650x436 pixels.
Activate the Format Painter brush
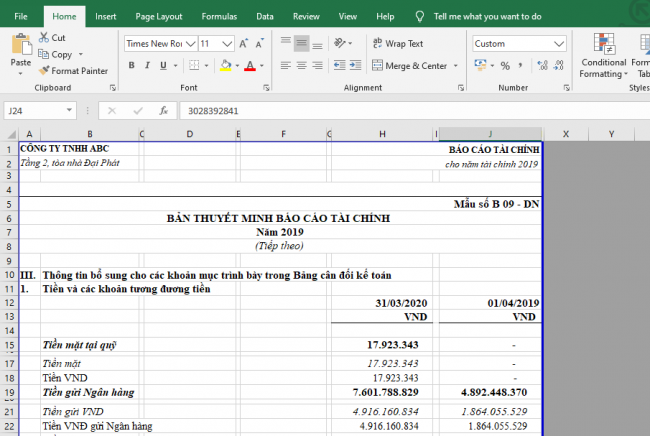tap(44, 71)
